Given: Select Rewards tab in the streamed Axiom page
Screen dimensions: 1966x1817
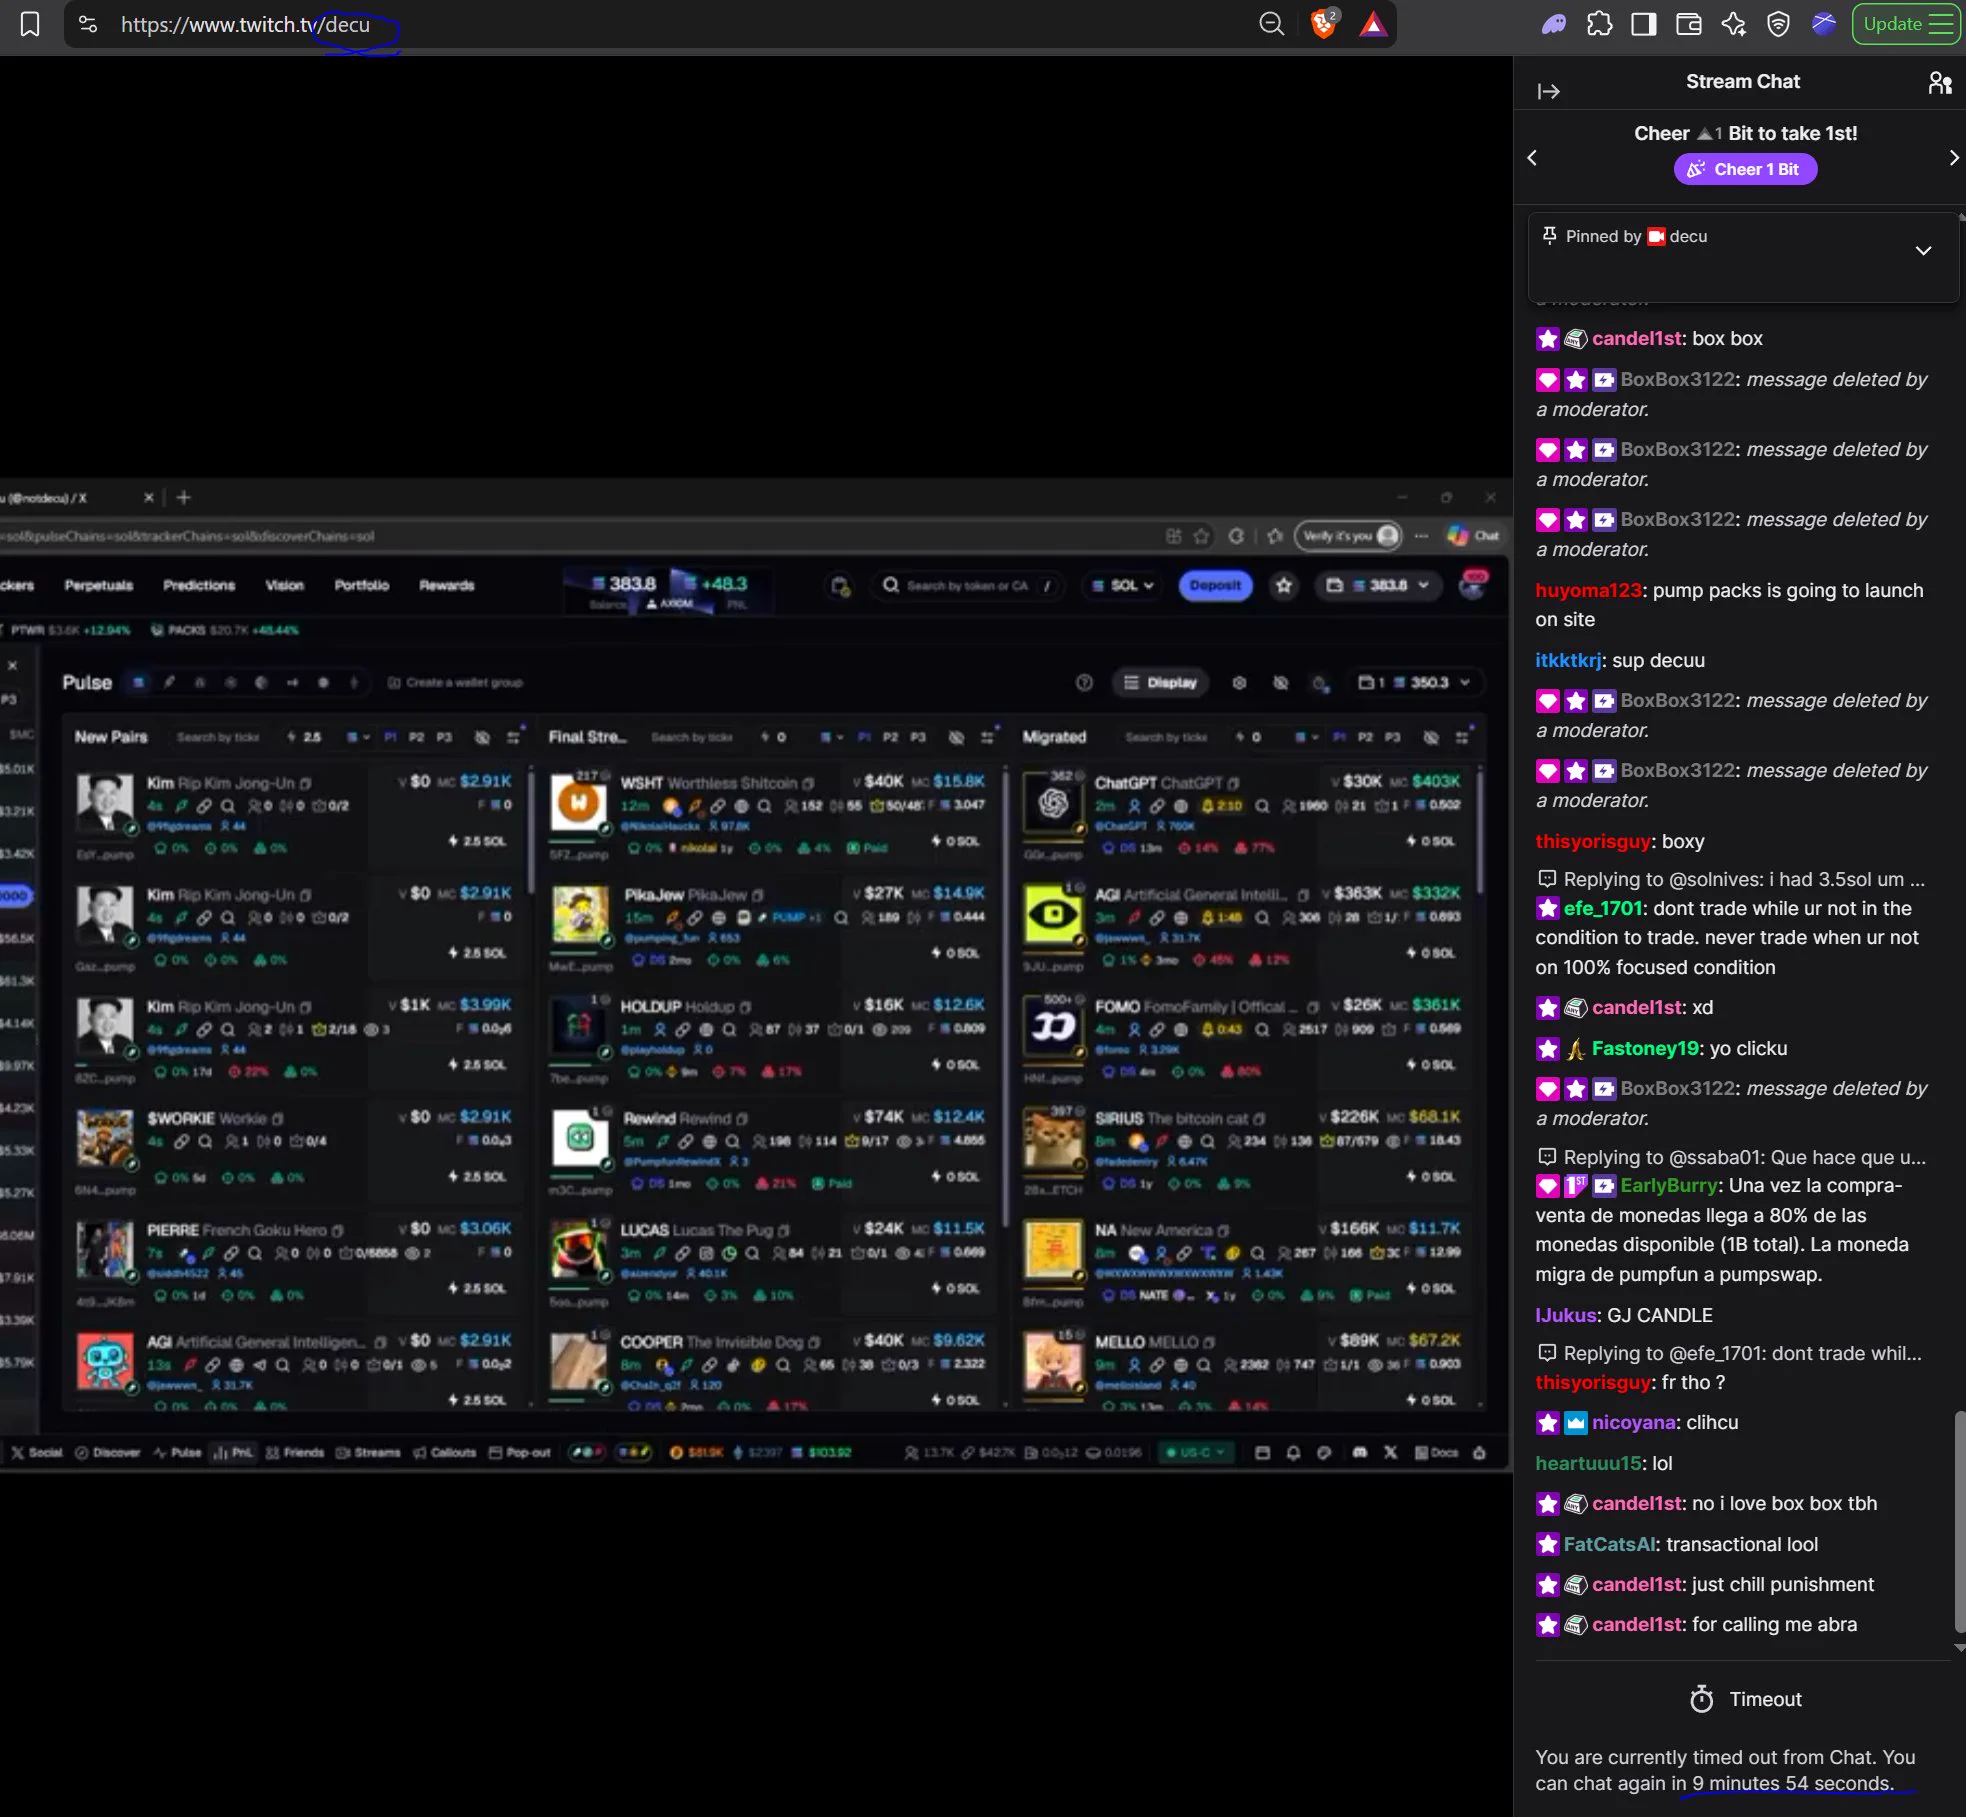Looking at the screenshot, I should click(x=446, y=585).
